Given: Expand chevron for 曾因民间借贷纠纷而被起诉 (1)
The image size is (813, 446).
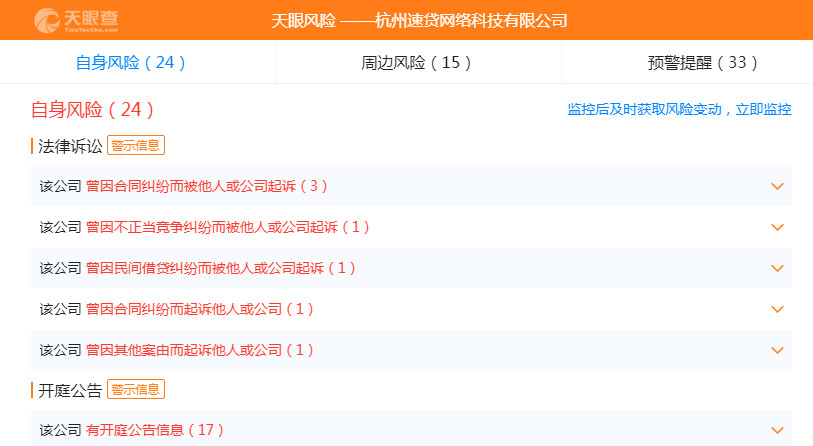Looking at the screenshot, I should pyautogui.click(x=777, y=268).
